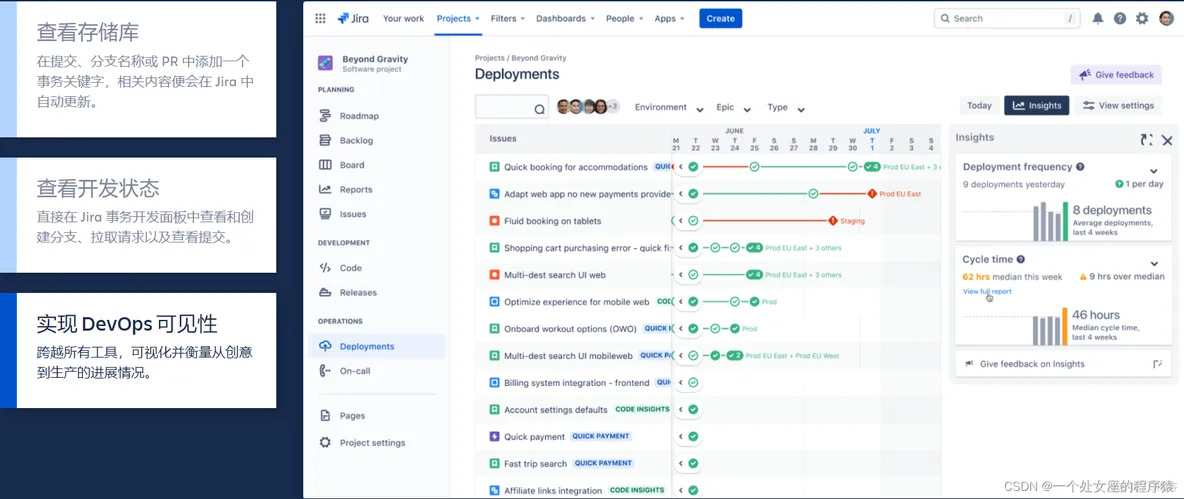Open issue Quick payment

pos(534,437)
